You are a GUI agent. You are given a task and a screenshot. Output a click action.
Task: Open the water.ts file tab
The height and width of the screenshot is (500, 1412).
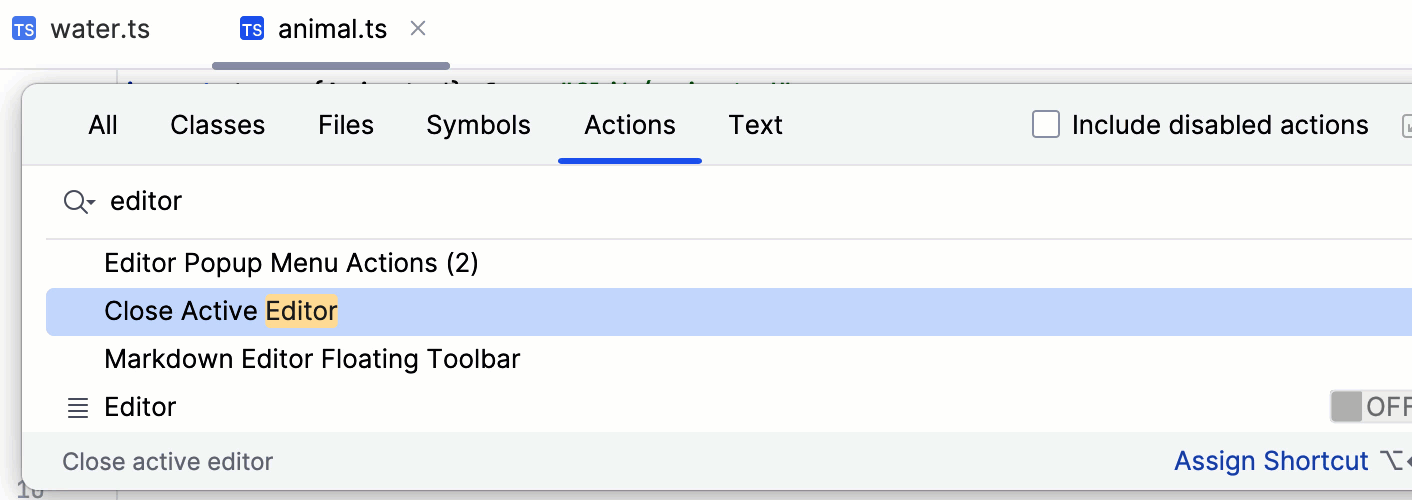pos(100,29)
